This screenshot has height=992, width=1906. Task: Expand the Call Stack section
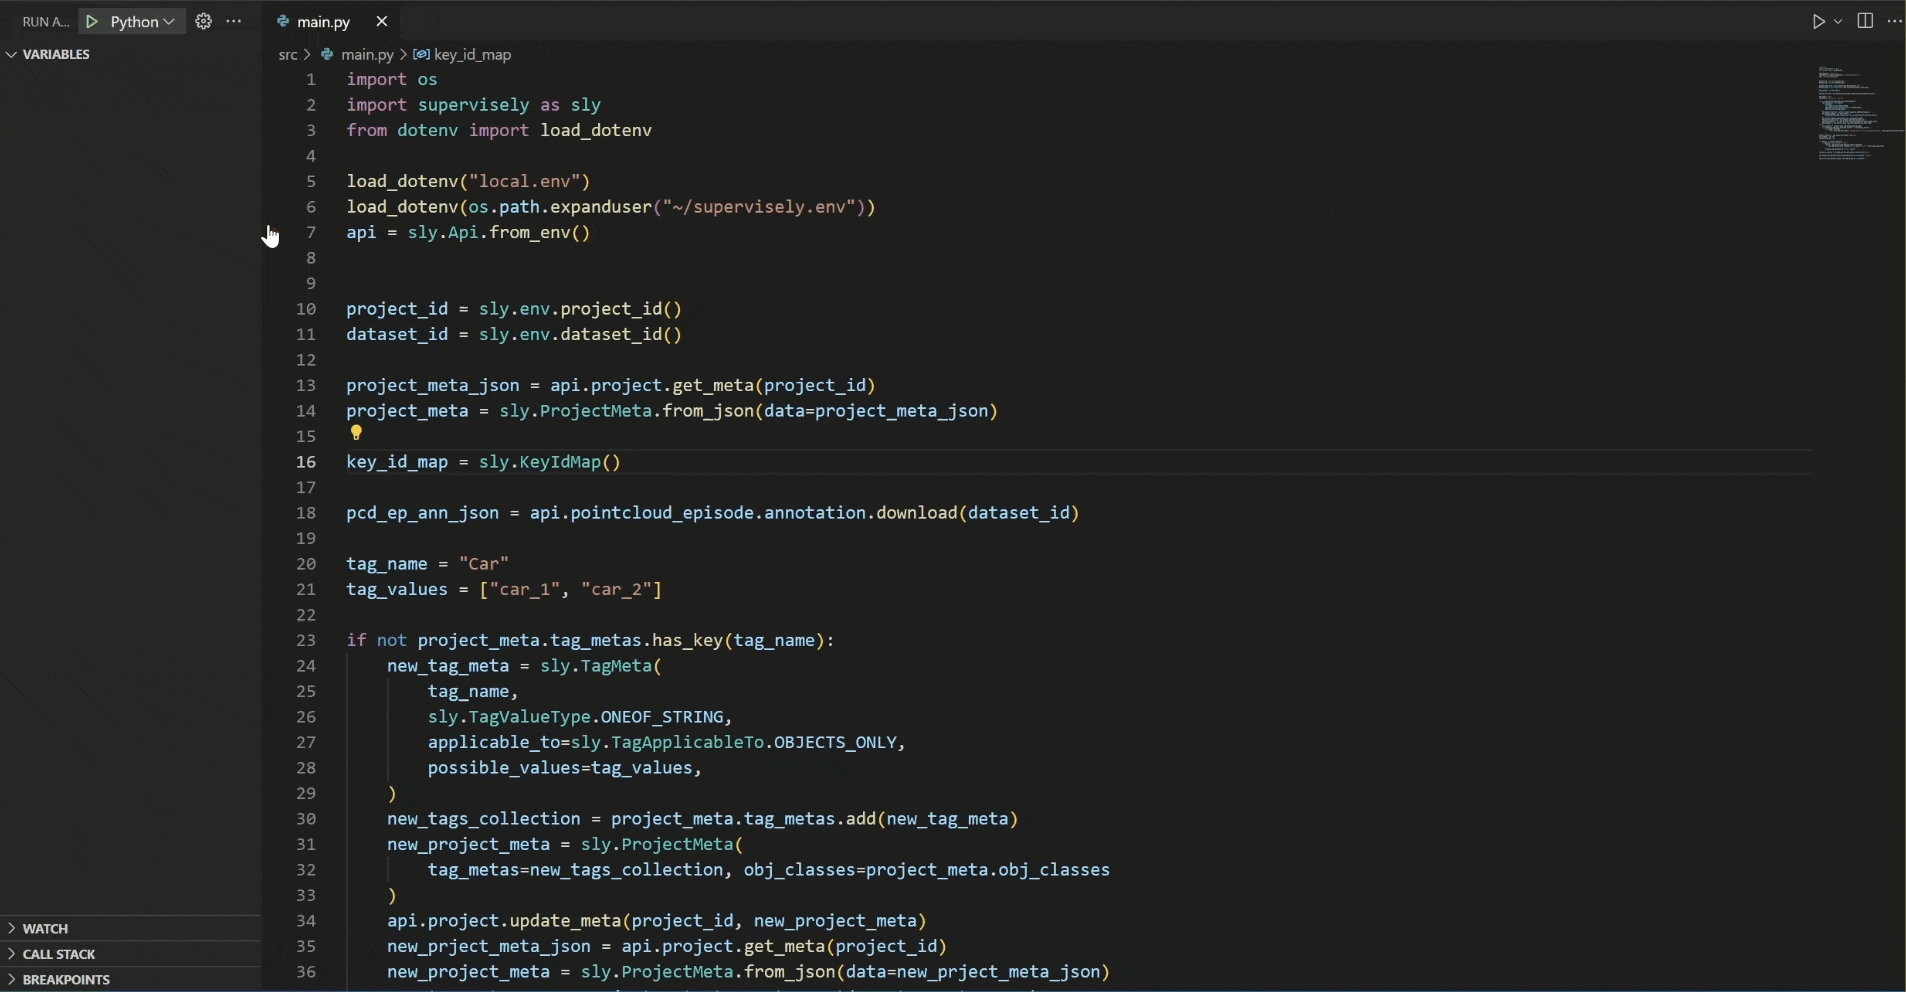click(x=59, y=955)
